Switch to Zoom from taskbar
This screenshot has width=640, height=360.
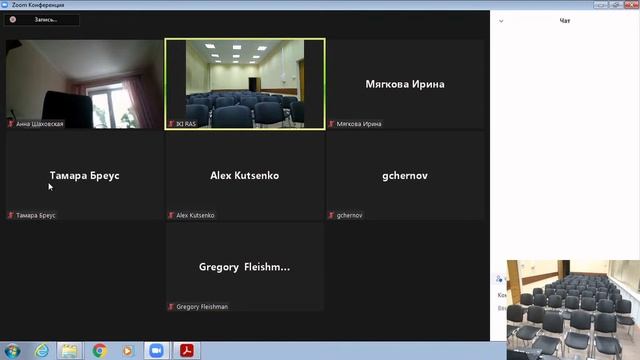[x=156, y=351]
